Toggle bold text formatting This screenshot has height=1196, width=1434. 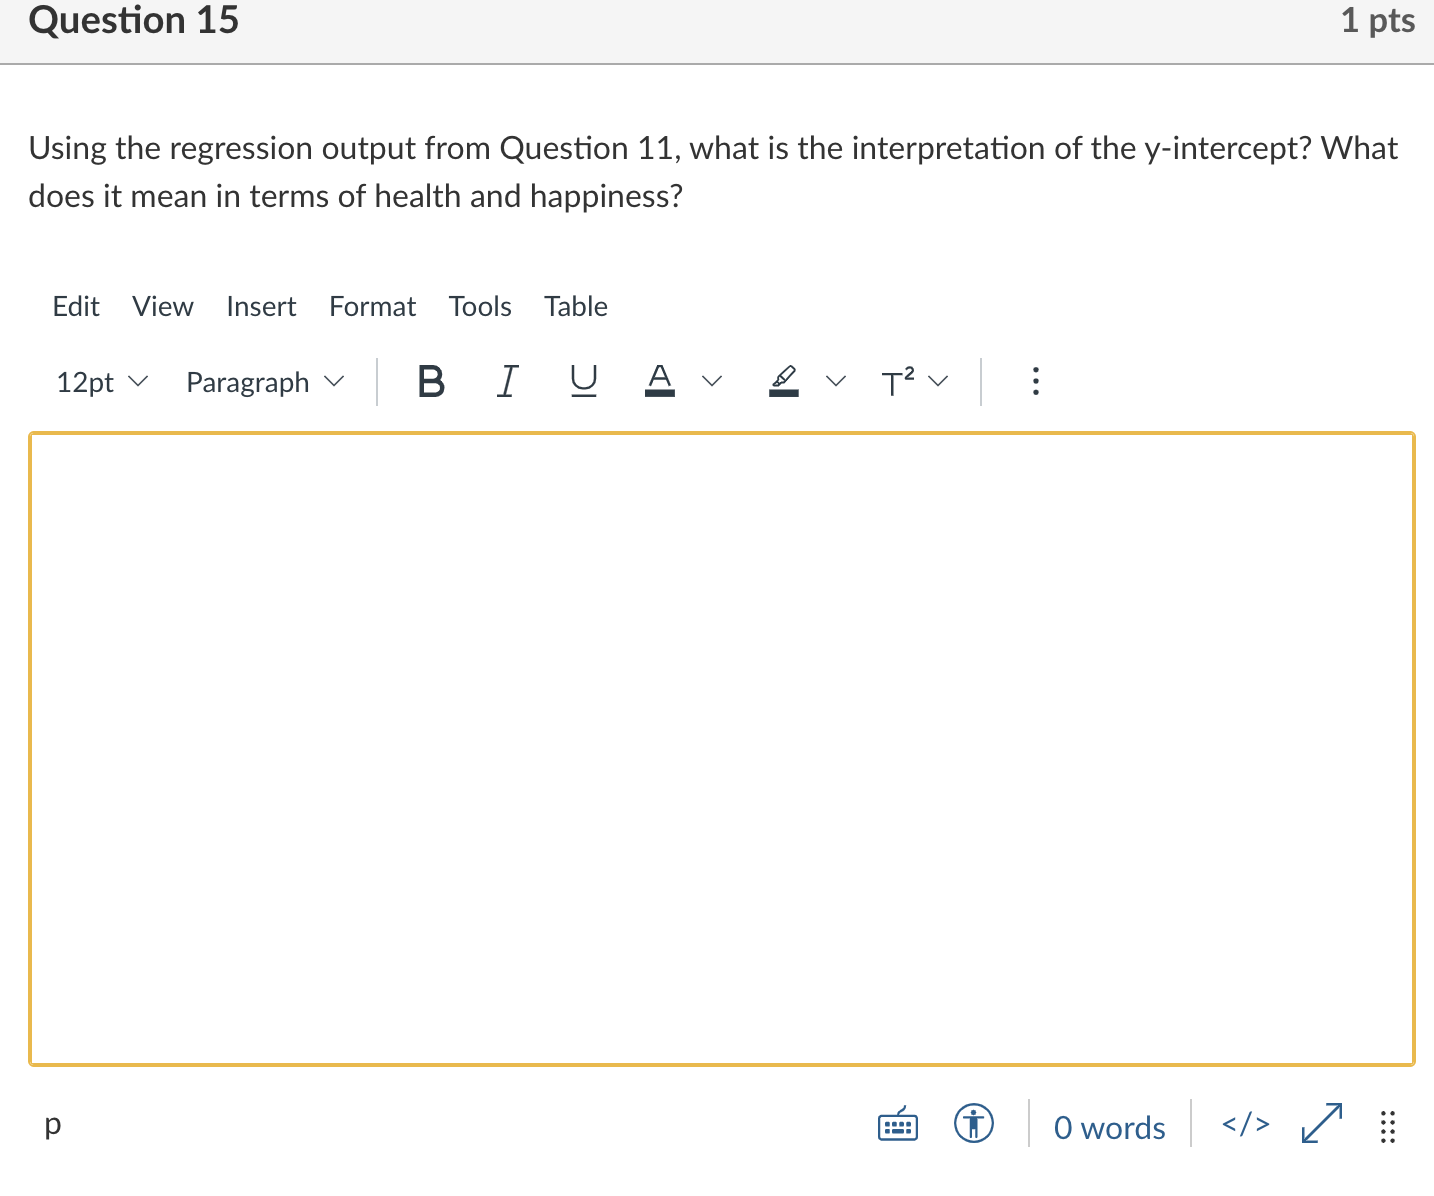coord(430,381)
